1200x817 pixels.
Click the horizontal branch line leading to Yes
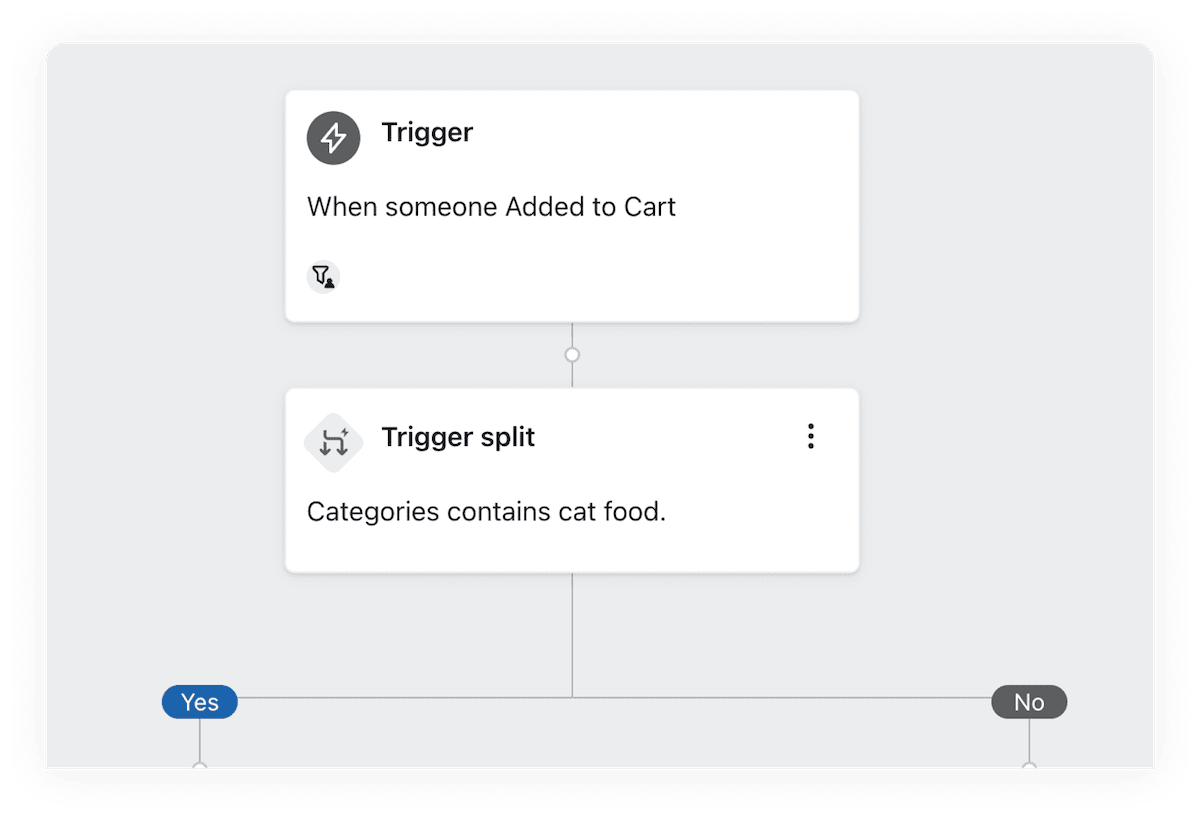[400, 698]
